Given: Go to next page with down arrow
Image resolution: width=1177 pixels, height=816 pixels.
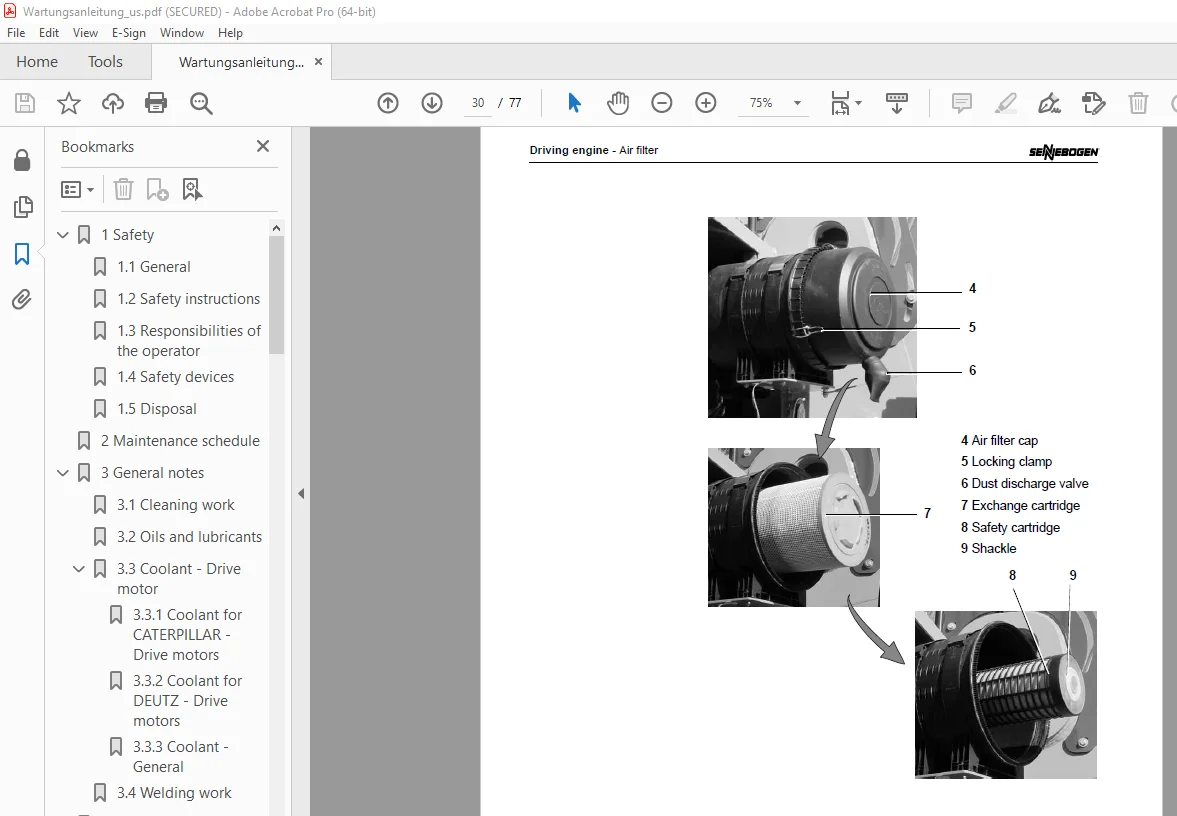Looking at the screenshot, I should pos(432,103).
